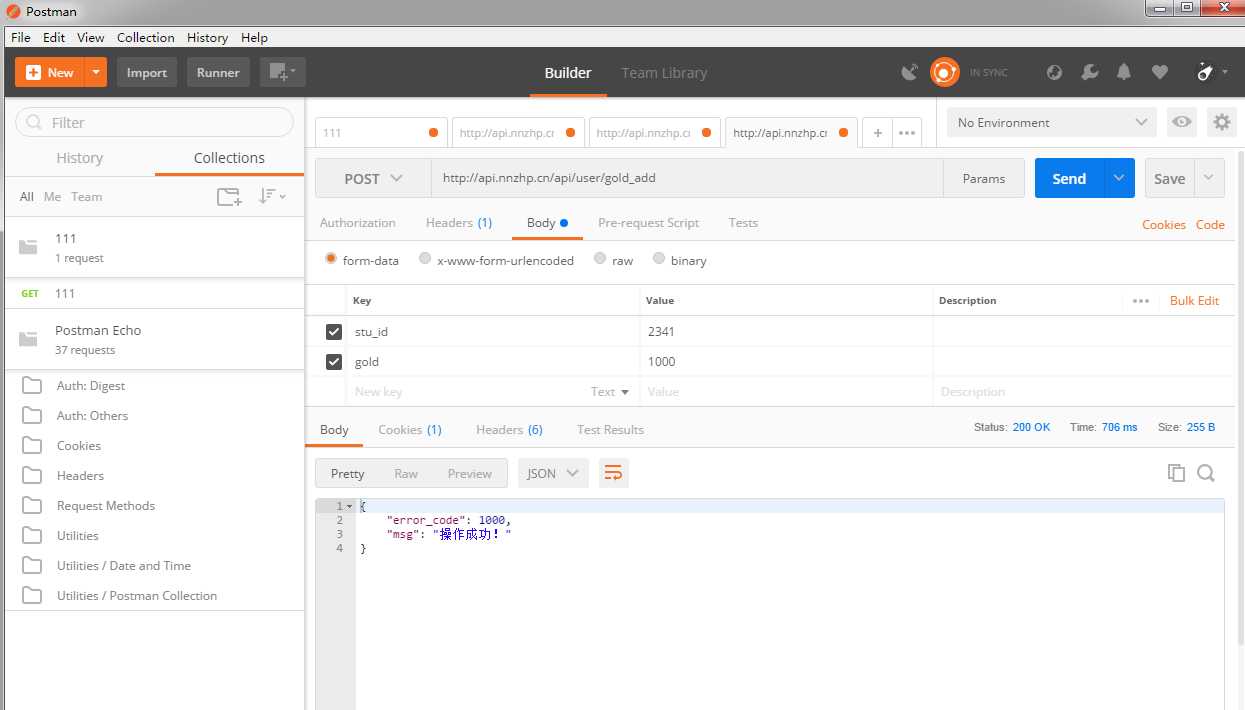Copy the response with the copy icon

1176,473
